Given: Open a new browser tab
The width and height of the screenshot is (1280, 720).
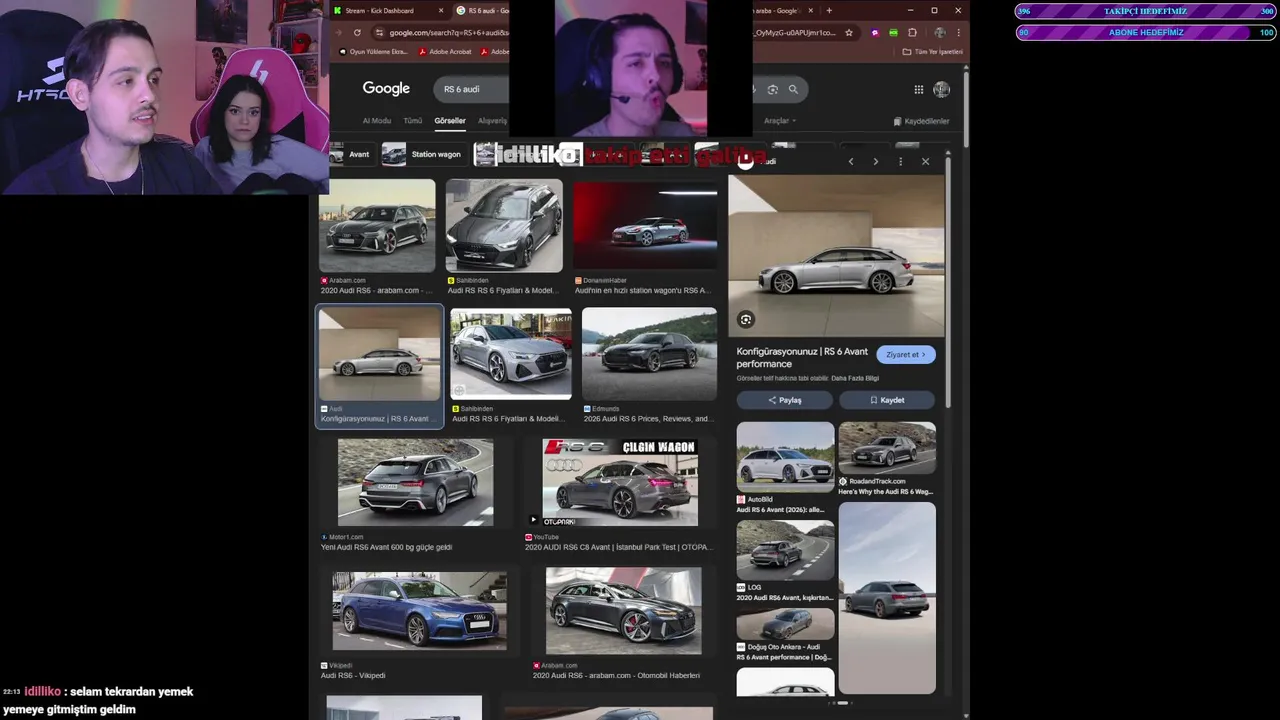Looking at the screenshot, I should 828,10.
